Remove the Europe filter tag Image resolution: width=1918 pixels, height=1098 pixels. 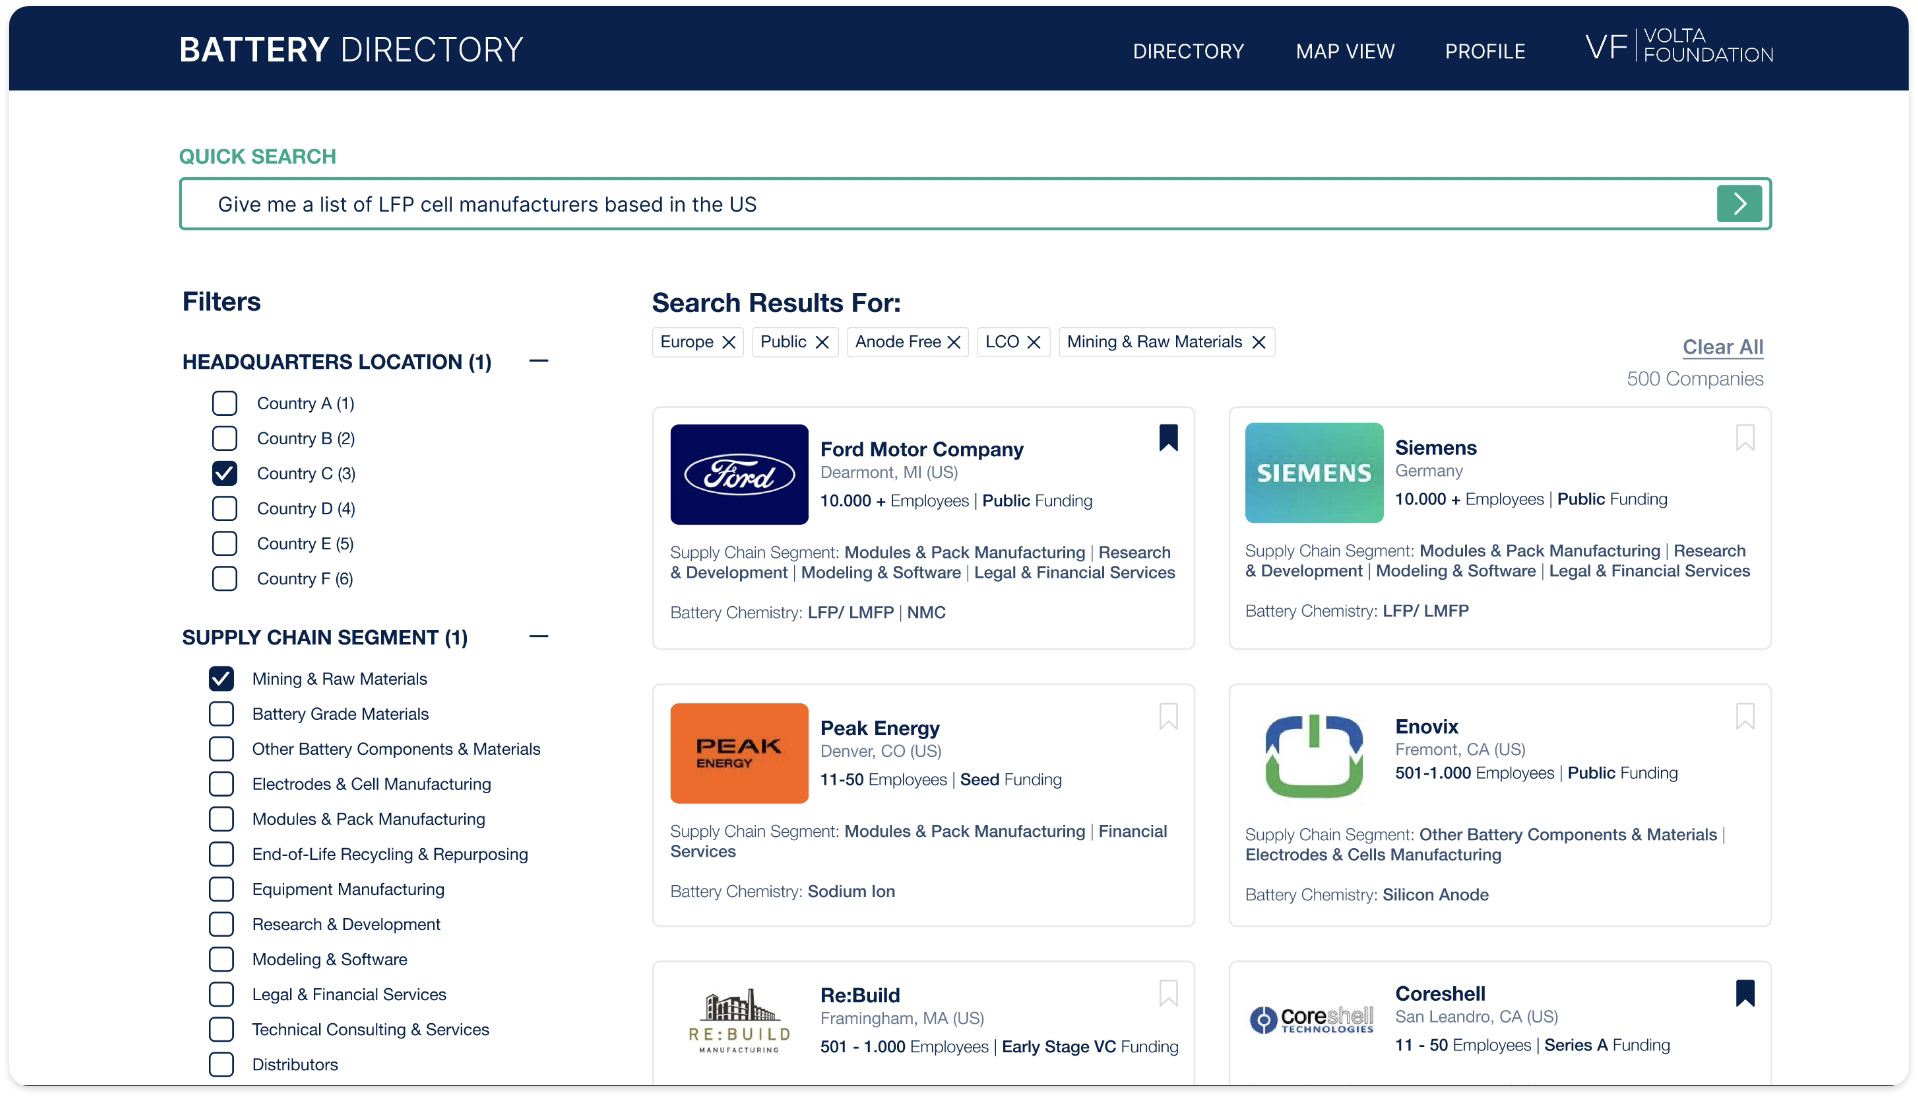pyautogui.click(x=729, y=343)
